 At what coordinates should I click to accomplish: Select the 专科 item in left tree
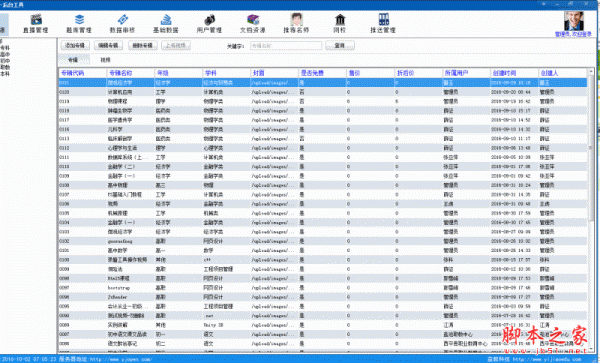coord(5,48)
